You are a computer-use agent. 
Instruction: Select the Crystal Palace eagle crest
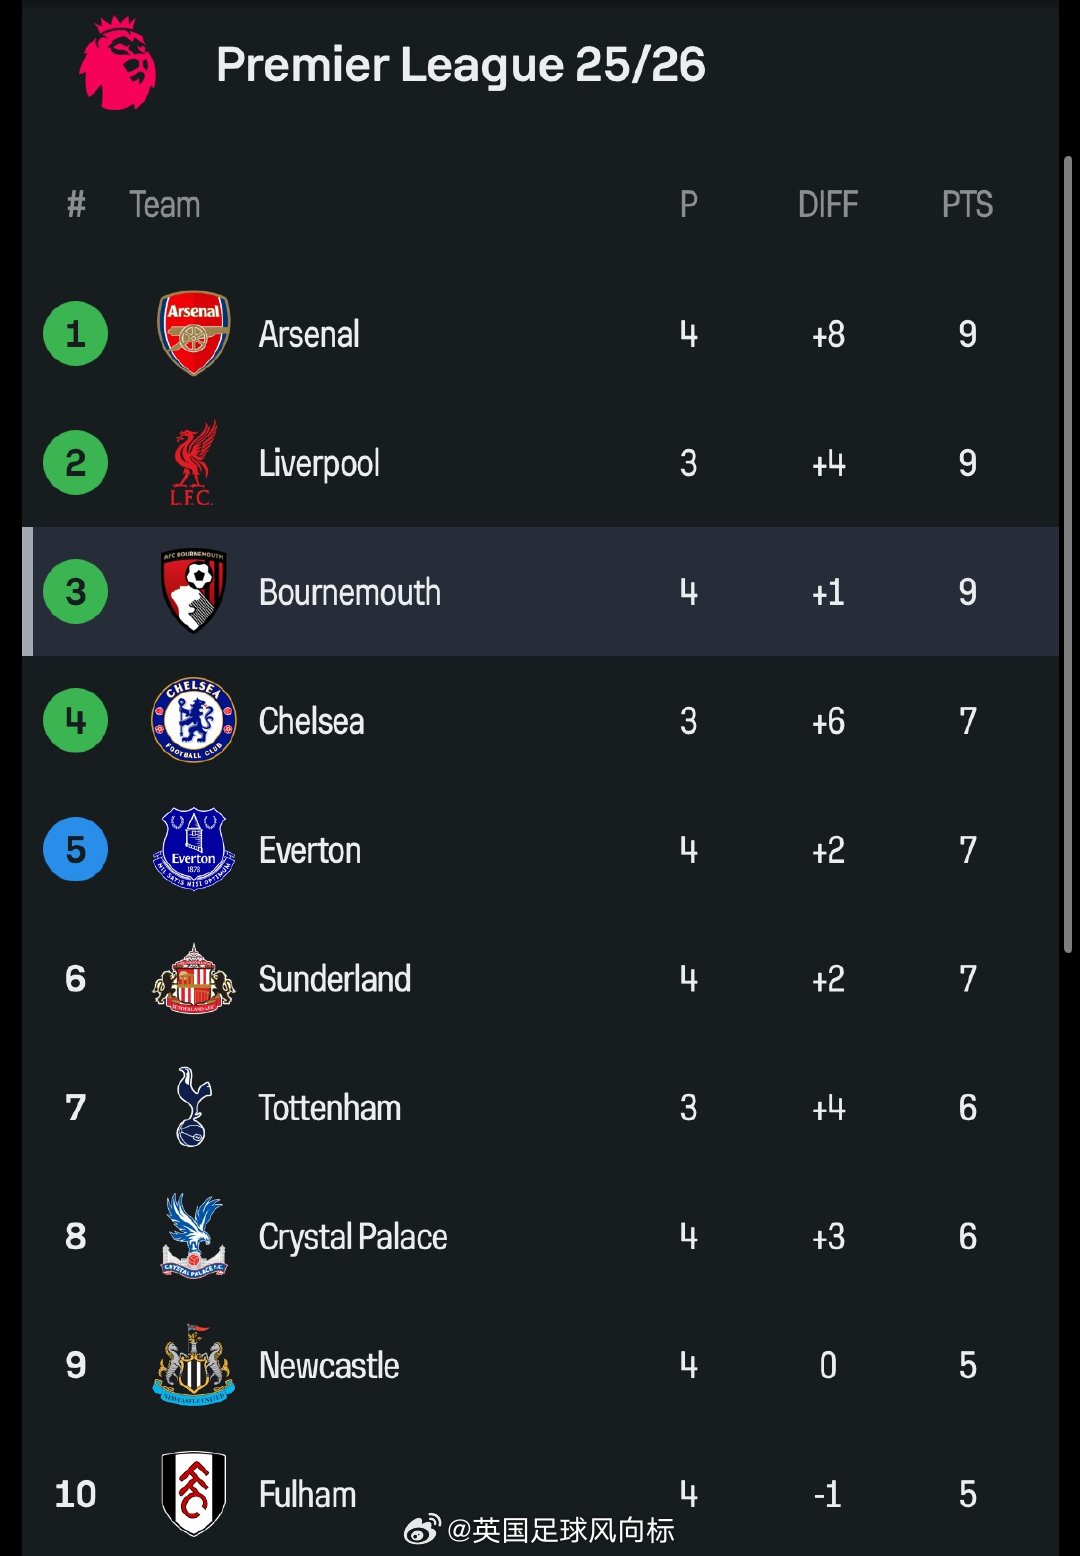point(194,1235)
